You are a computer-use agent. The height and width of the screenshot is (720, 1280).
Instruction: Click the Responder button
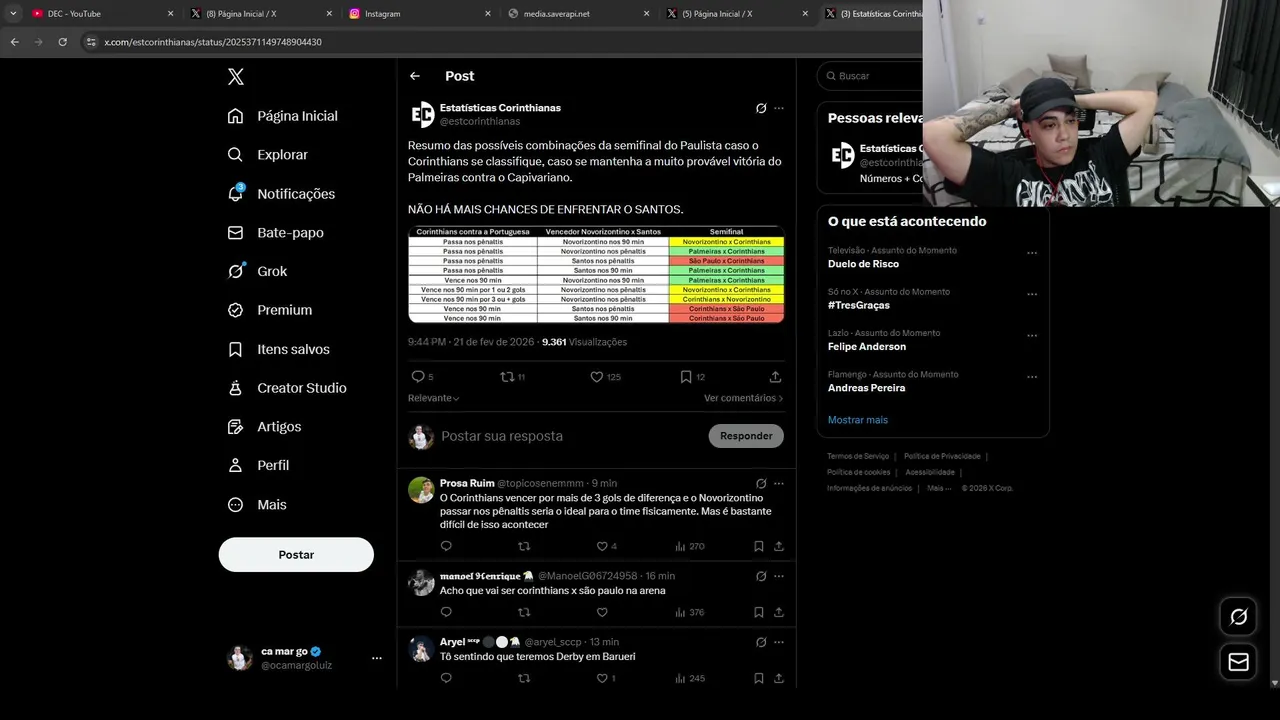[746, 436]
